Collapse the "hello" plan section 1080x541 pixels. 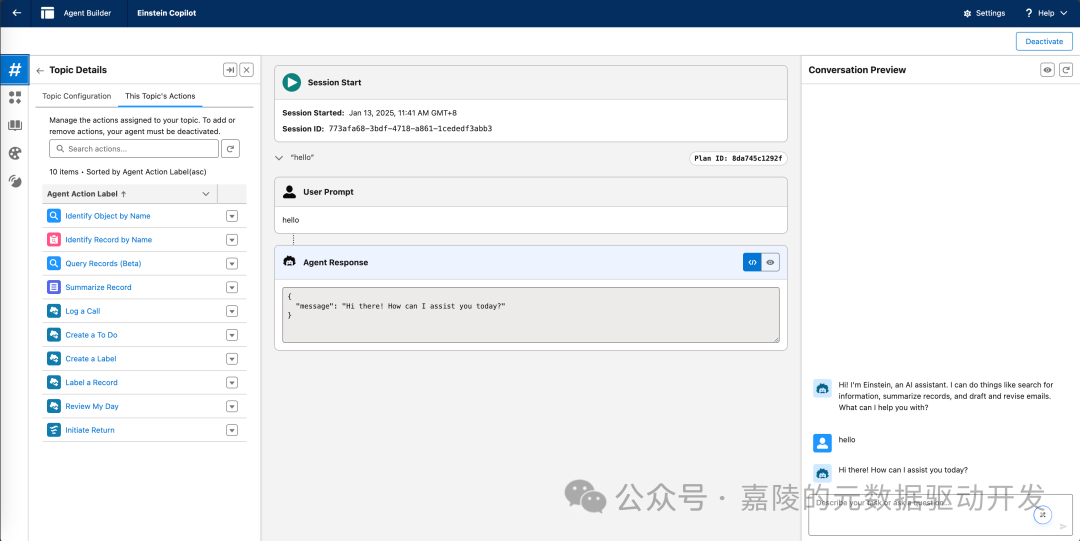click(279, 158)
